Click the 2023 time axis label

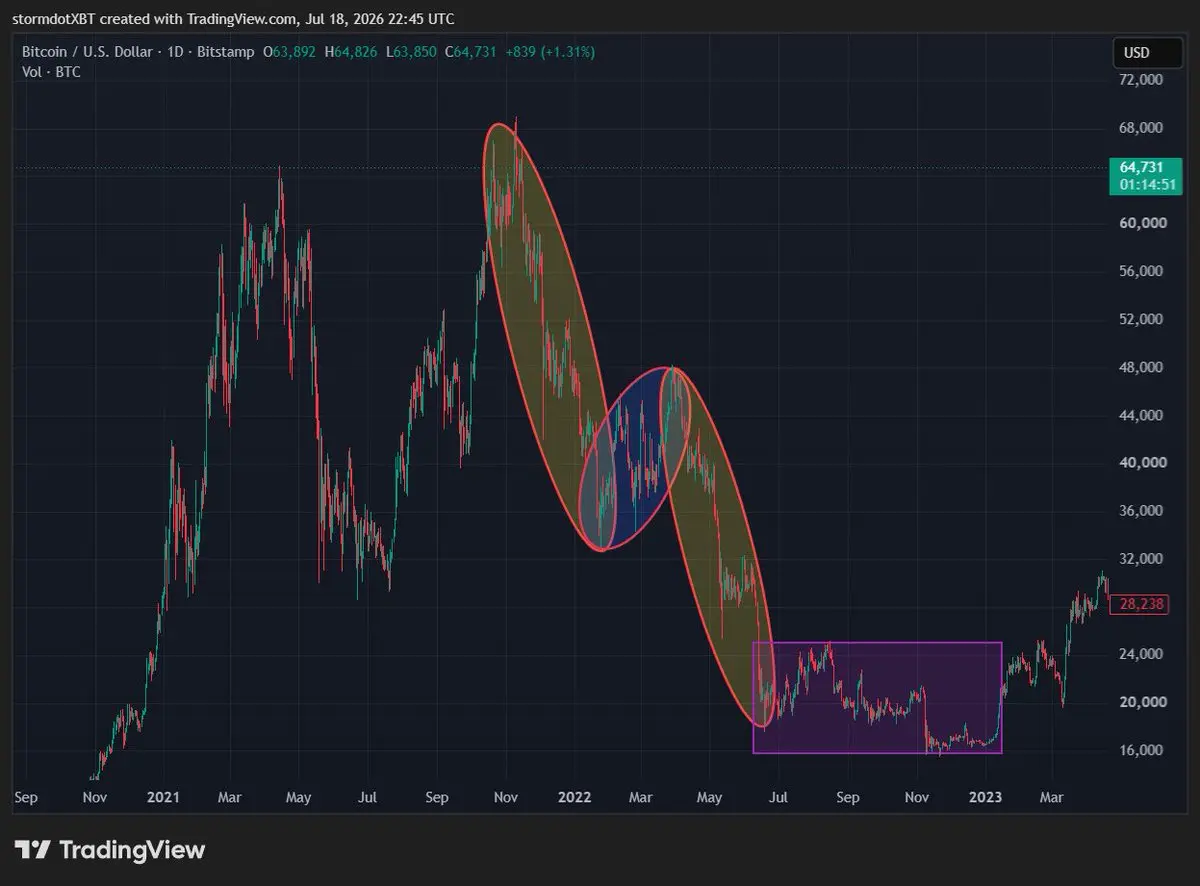(986, 798)
